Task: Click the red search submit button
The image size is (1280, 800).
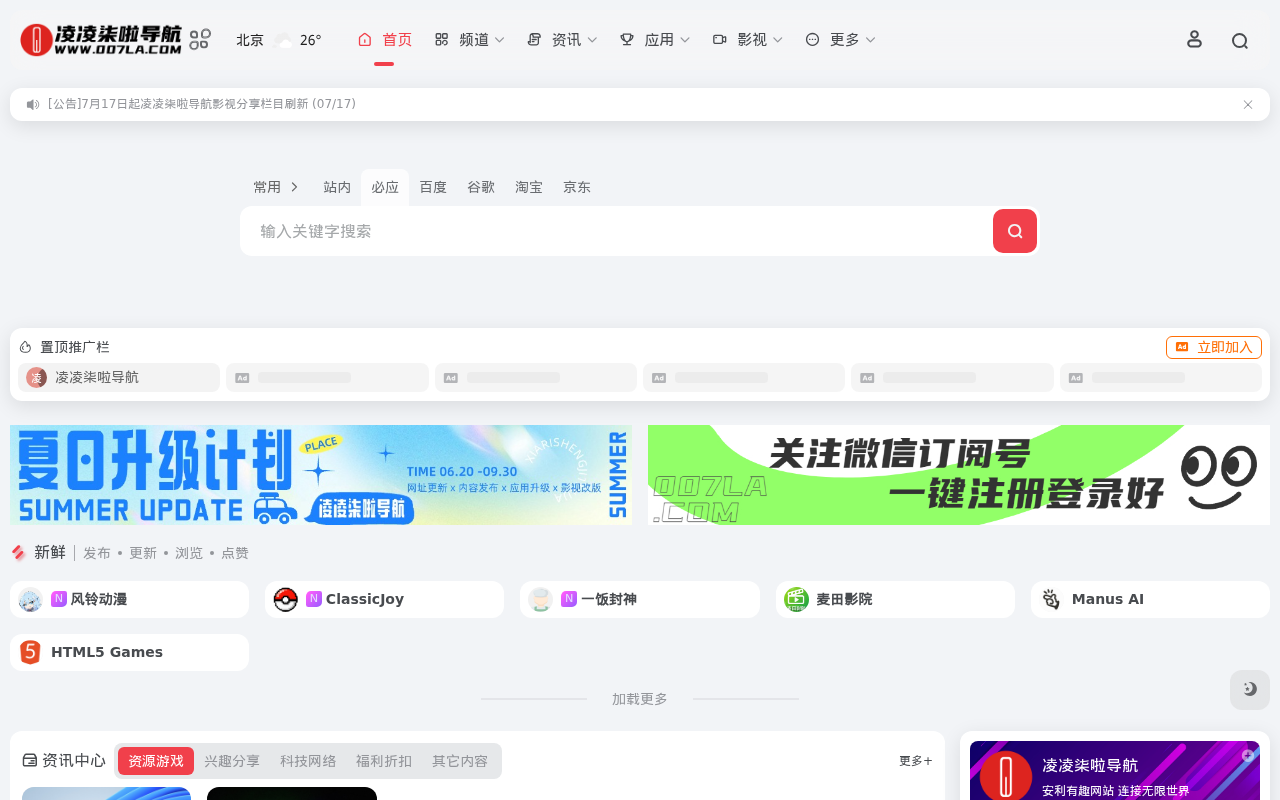Action: coord(1014,231)
